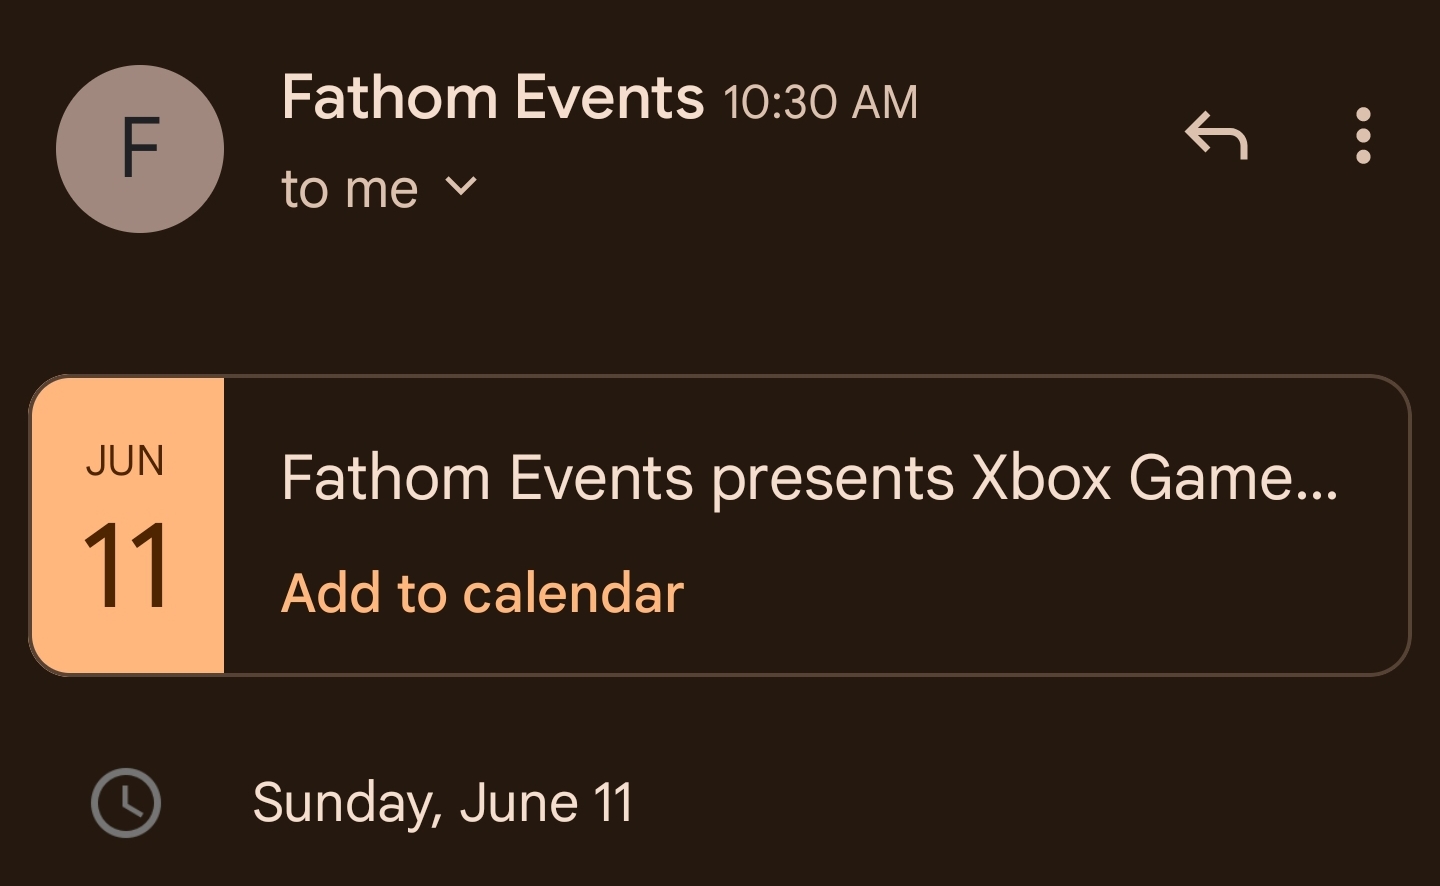The width and height of the screenshot is (1440, 886).
Task: Expand recipient details with chevron arrow
Action: coord(460,186)
